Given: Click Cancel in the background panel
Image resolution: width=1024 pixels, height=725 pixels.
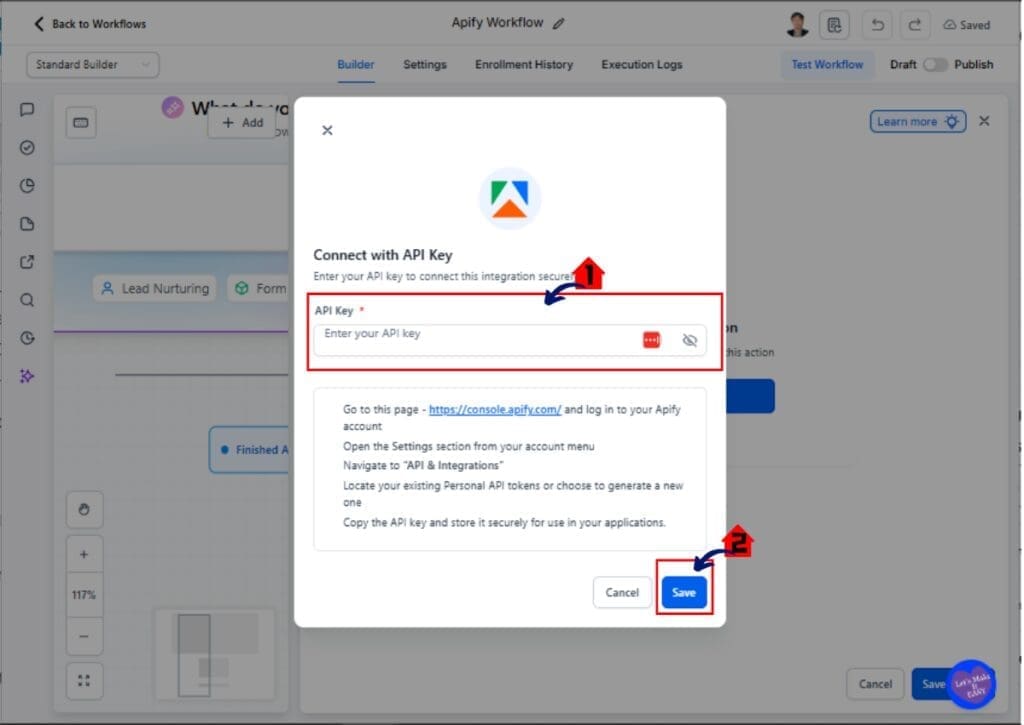Looking at the screenshot, I should click(x=875, y=684).
